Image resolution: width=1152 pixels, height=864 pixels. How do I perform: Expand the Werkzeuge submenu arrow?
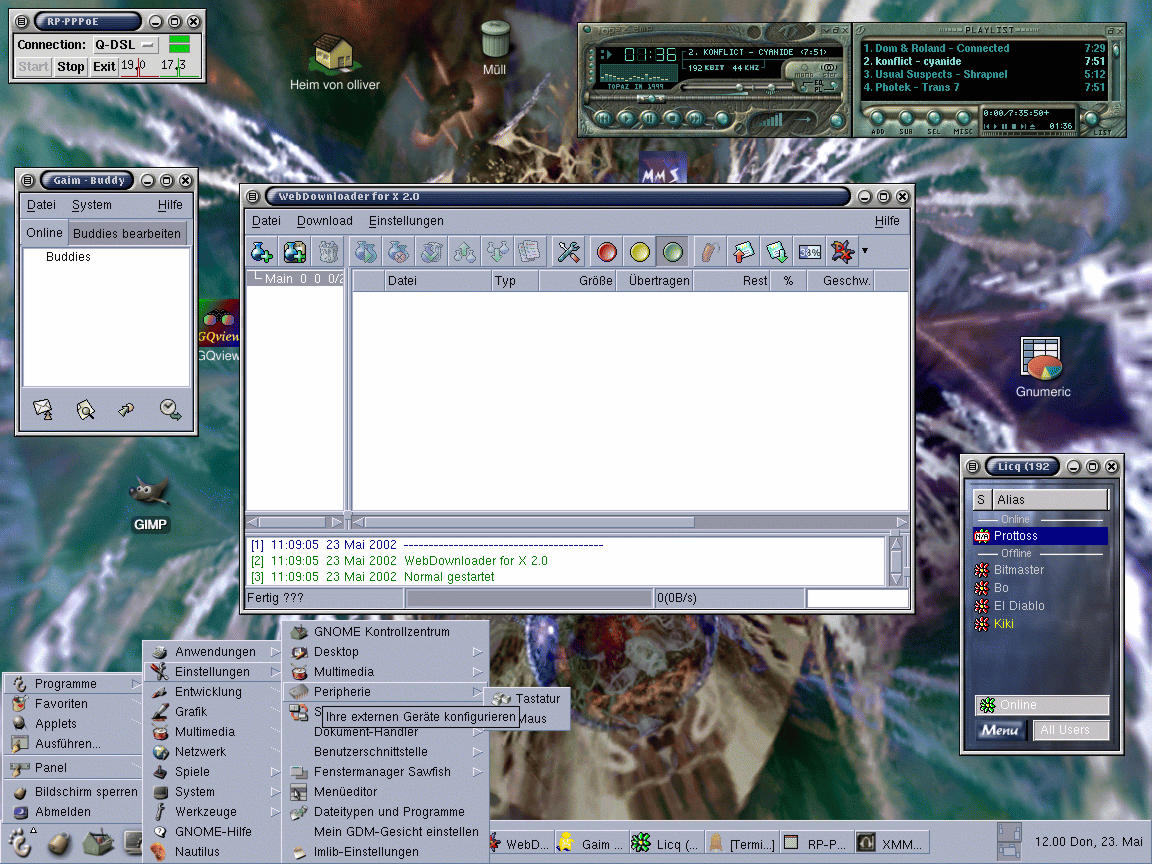[x=275, y=812]
